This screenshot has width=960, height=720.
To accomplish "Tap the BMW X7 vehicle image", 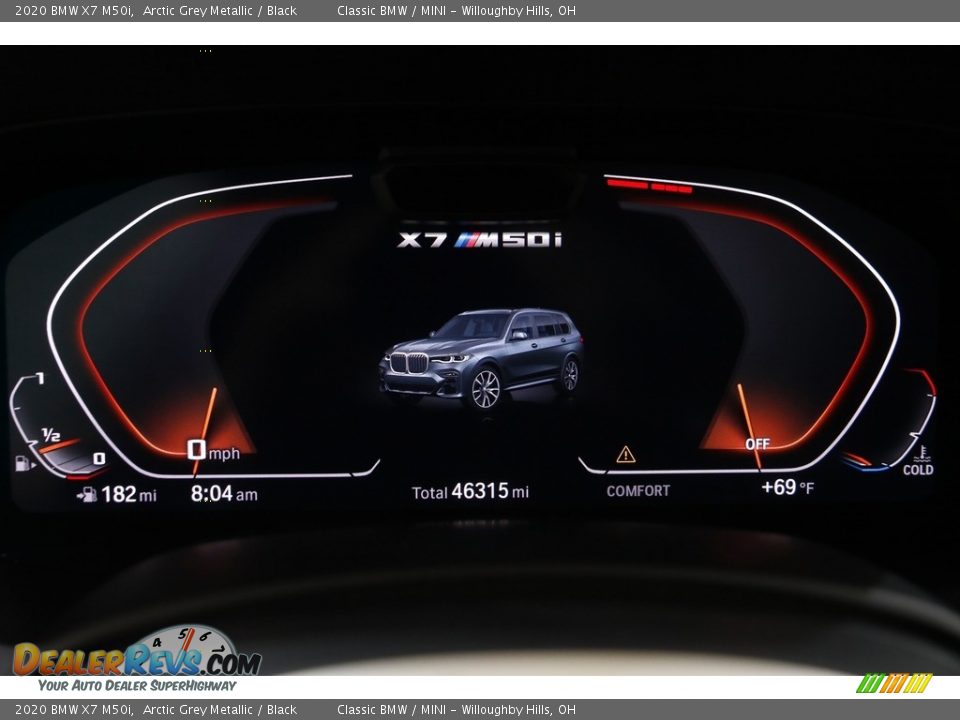I will 481,358.
